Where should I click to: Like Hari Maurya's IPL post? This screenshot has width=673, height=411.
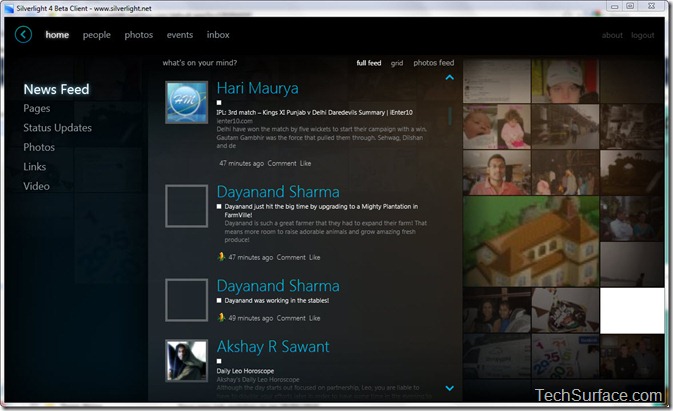tap(306, 163)
